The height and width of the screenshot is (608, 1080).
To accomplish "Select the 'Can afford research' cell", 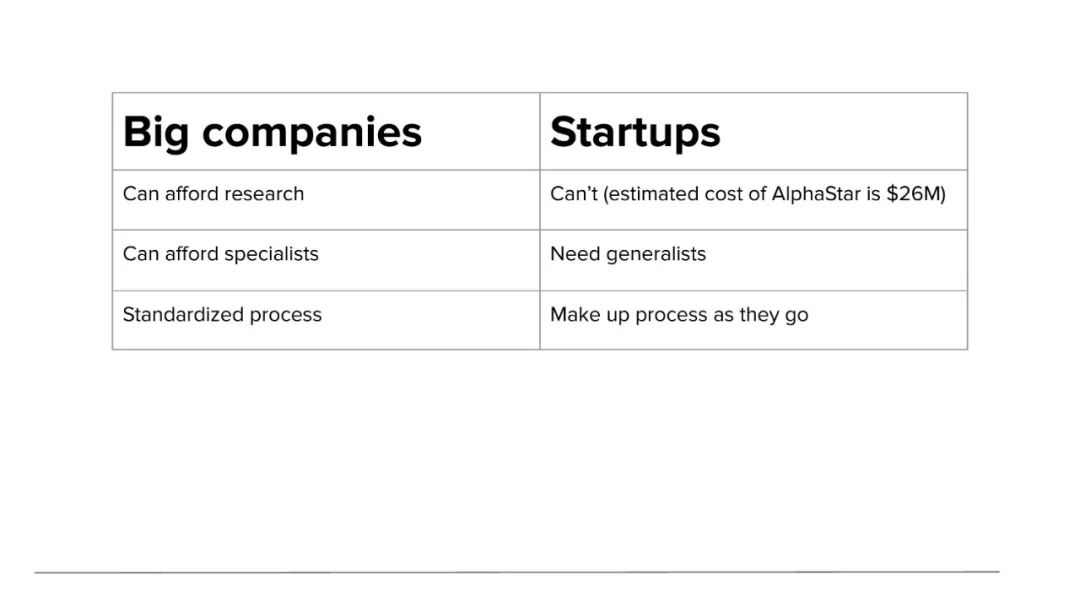I will click(x=326, y=200).
